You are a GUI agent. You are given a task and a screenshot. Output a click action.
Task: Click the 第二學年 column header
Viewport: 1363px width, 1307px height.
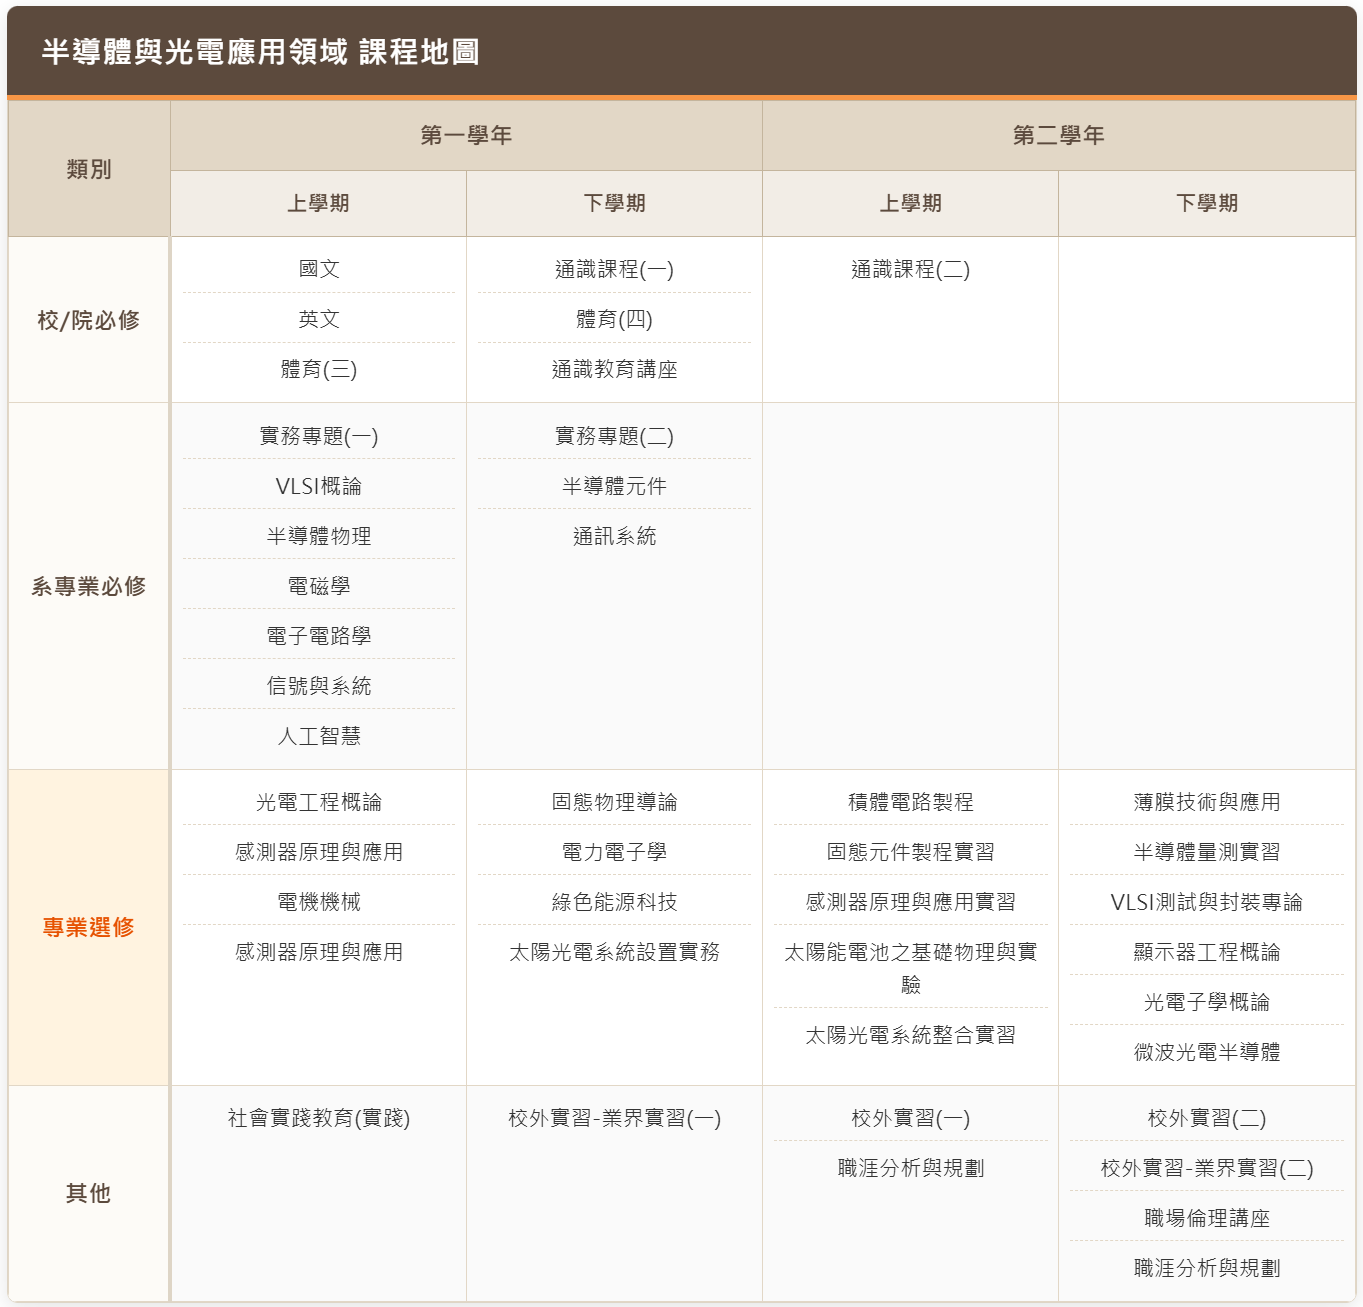[x=1058, y=135]
